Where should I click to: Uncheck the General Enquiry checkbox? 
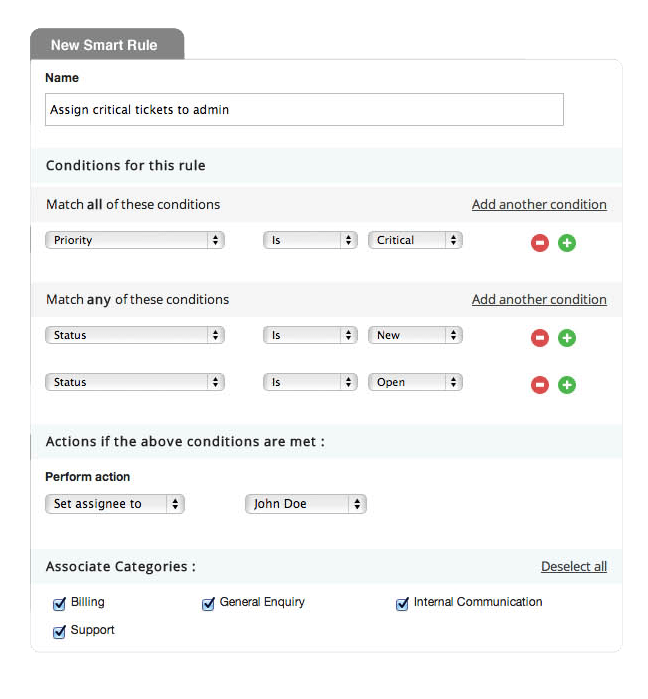coord(208,604)
